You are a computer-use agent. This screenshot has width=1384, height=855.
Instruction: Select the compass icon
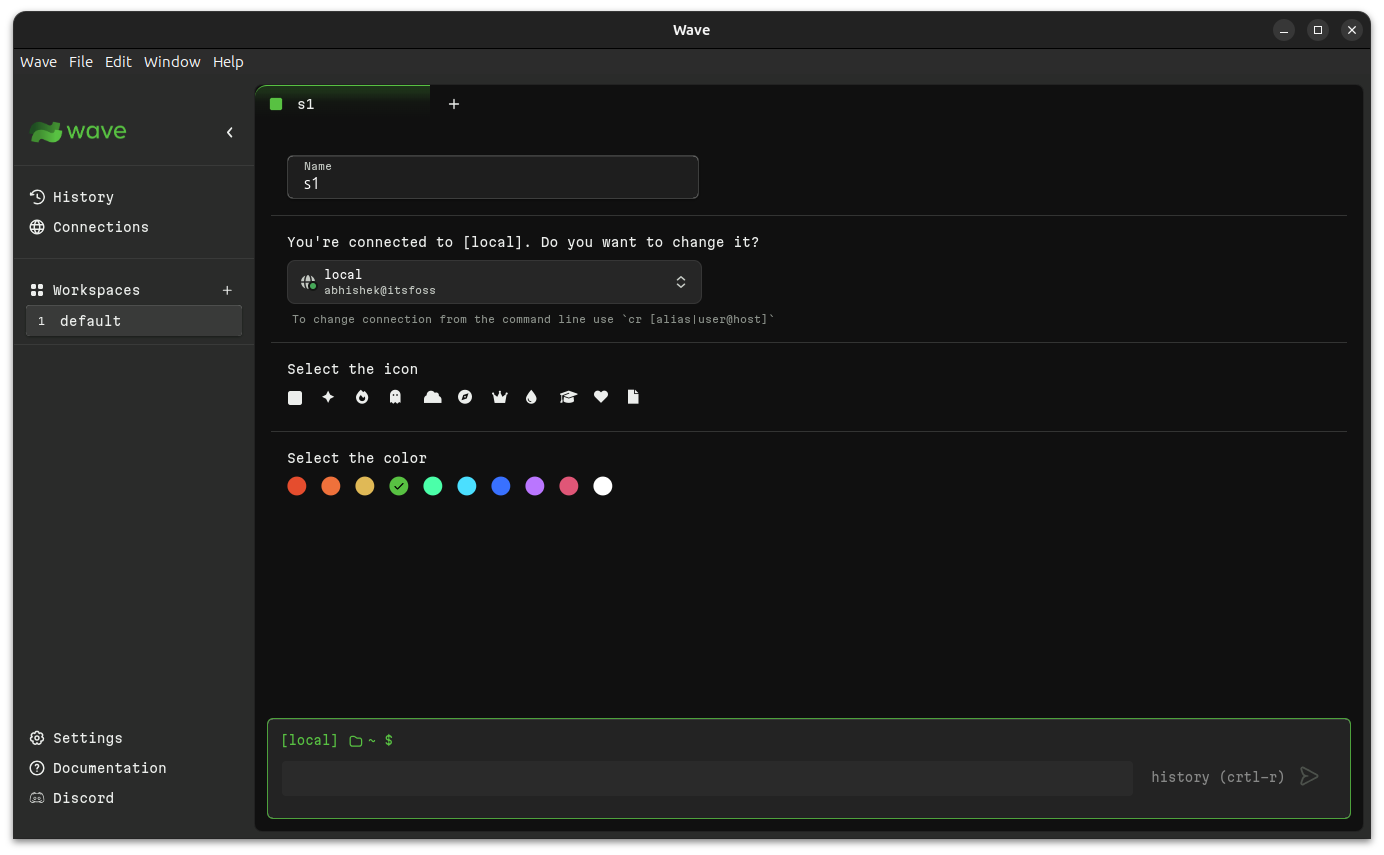465,397
